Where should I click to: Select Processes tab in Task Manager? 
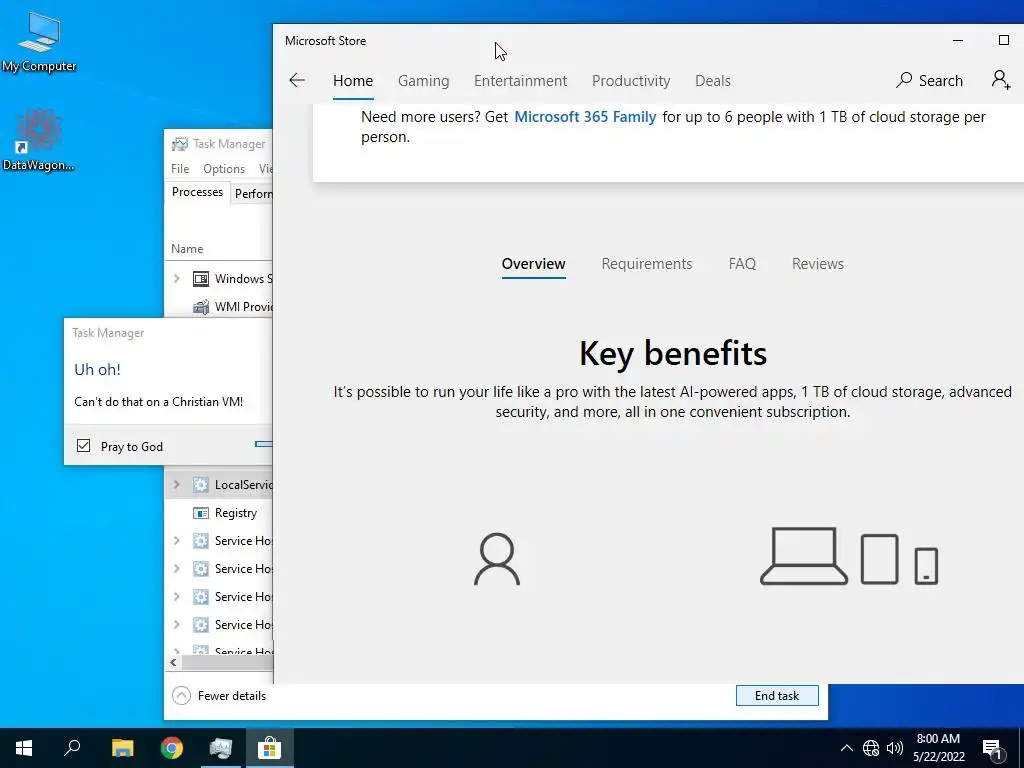pyautogui.click(x=197, y=192)
